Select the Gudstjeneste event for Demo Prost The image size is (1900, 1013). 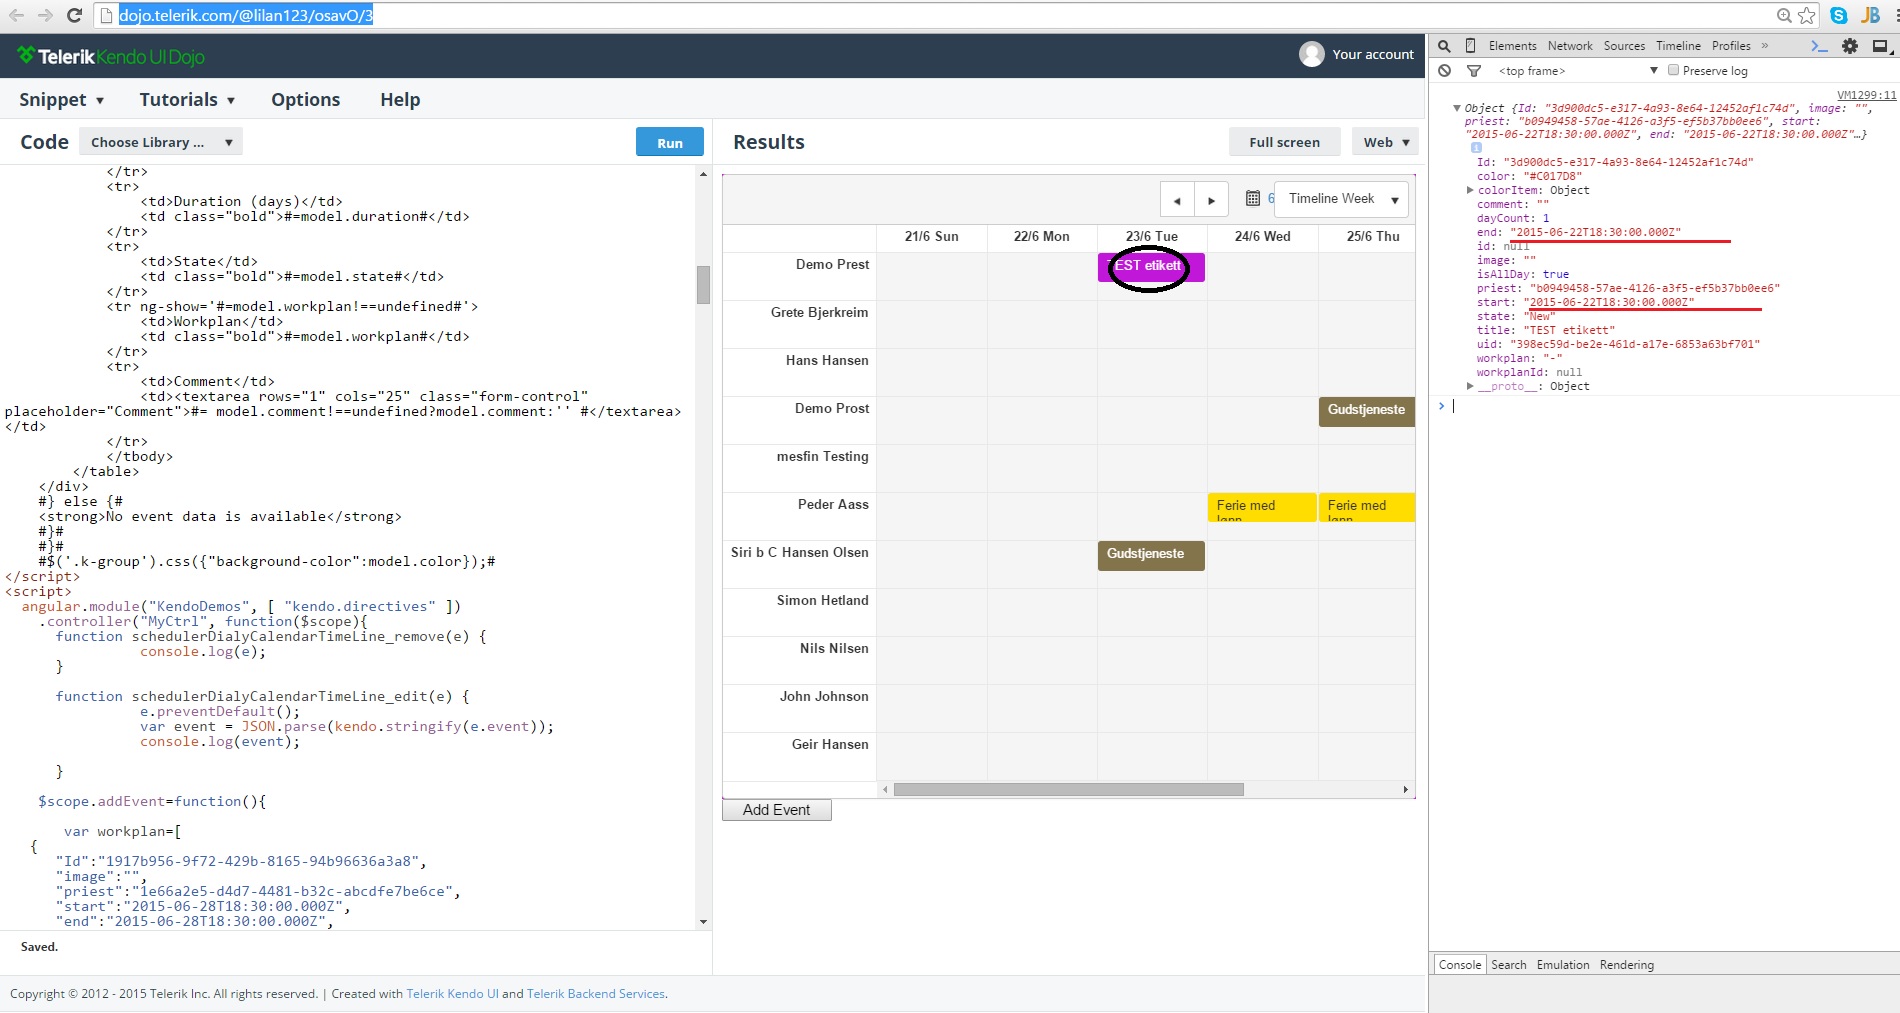click(x=1366, y=411)
